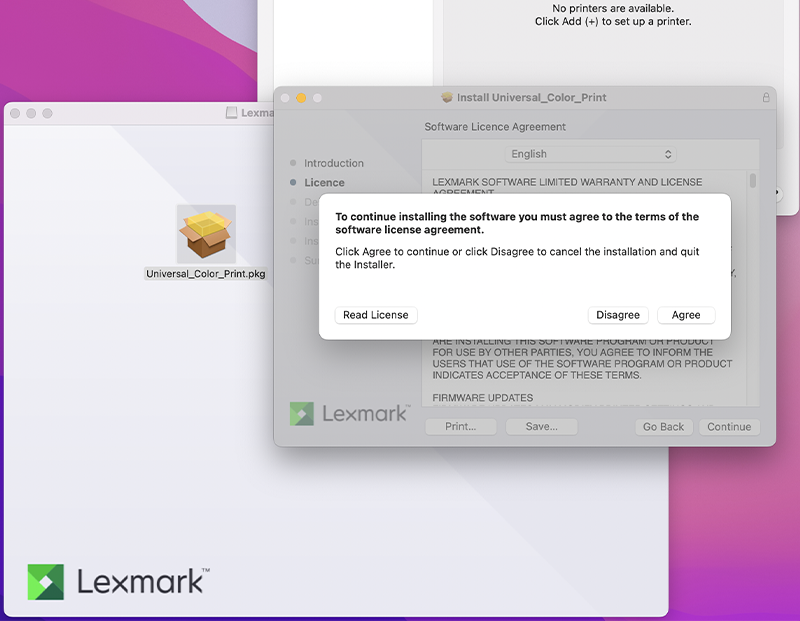800x621 pixels.
Task: Click Go Back in the installer window
Action: [x=663, y=427]
